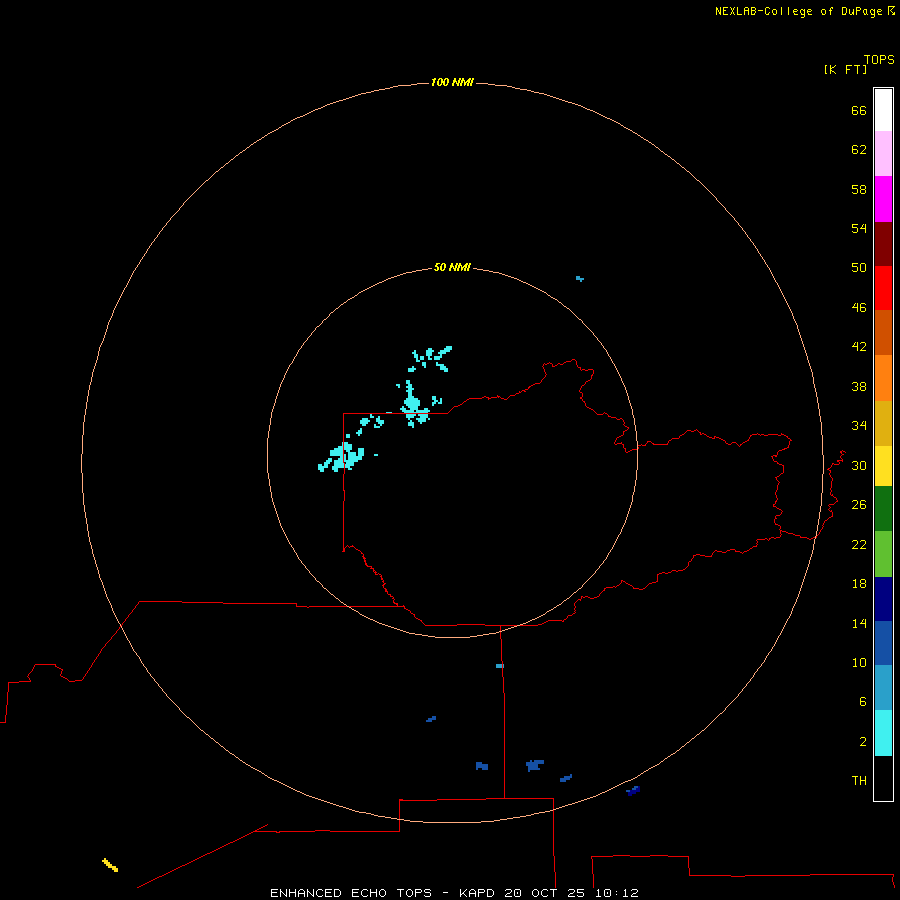The image size is (900, 900).
Task: Click the yellow echo at bottom left
Action: tap(110, 865)
